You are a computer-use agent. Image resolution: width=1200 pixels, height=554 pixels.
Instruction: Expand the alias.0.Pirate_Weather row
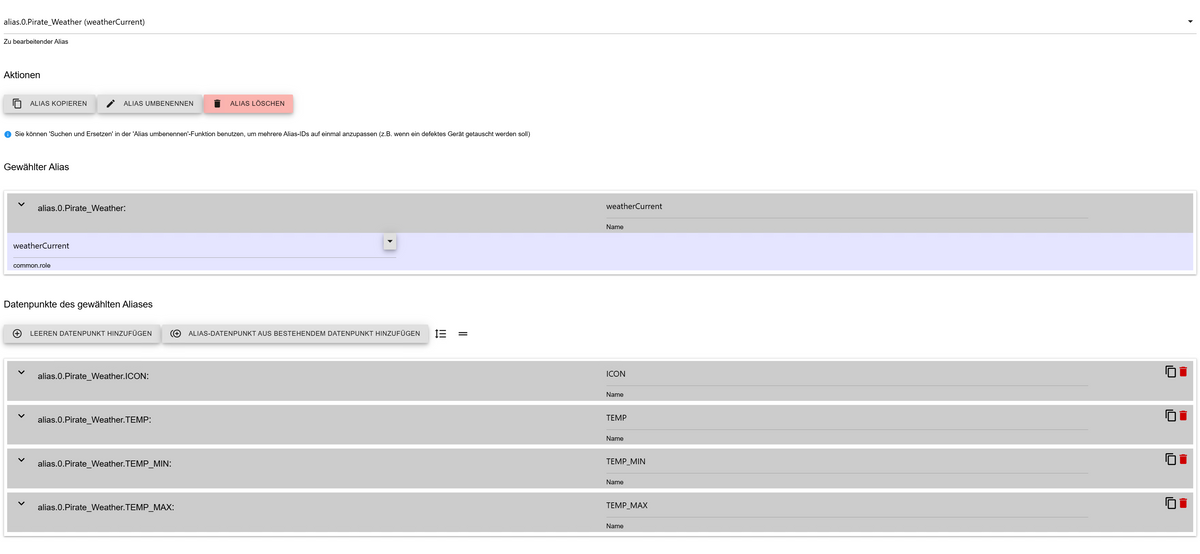point(21,205)
